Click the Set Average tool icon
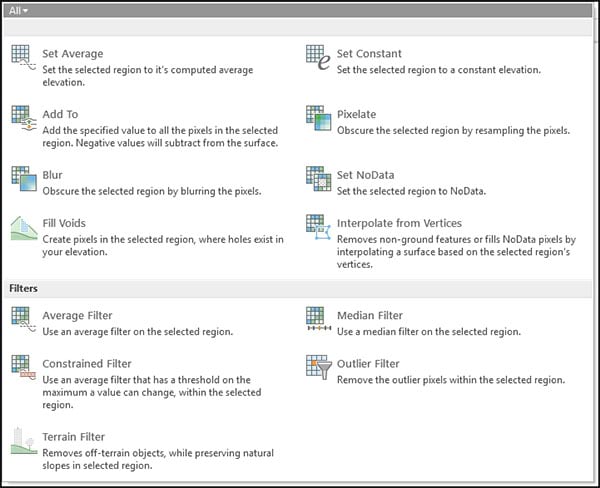 (23, 59)
